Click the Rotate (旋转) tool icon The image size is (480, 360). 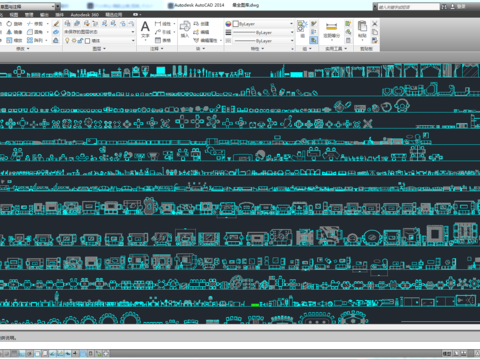9,24
